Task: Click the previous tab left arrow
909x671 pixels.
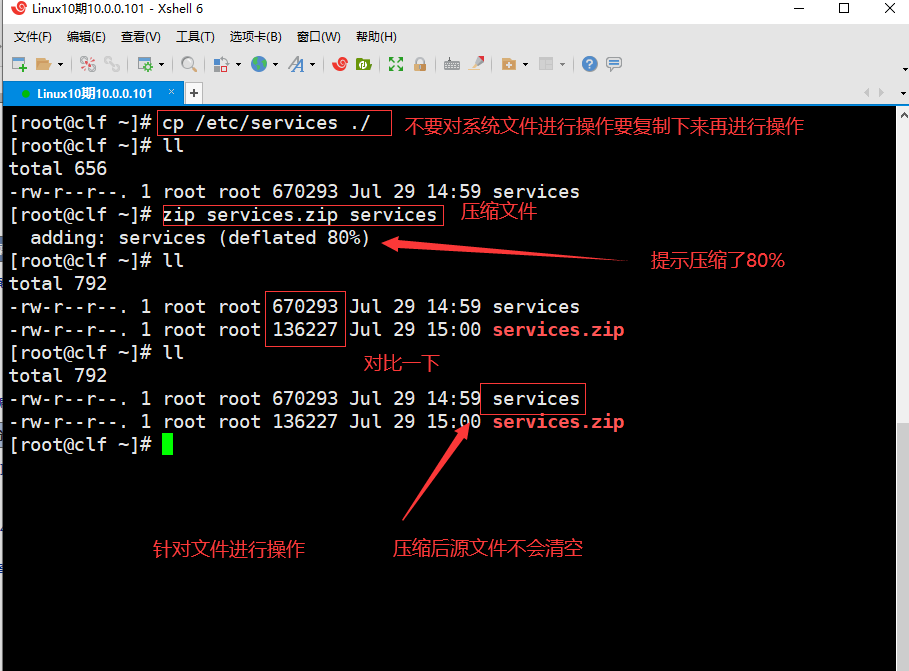Action: 867,93
